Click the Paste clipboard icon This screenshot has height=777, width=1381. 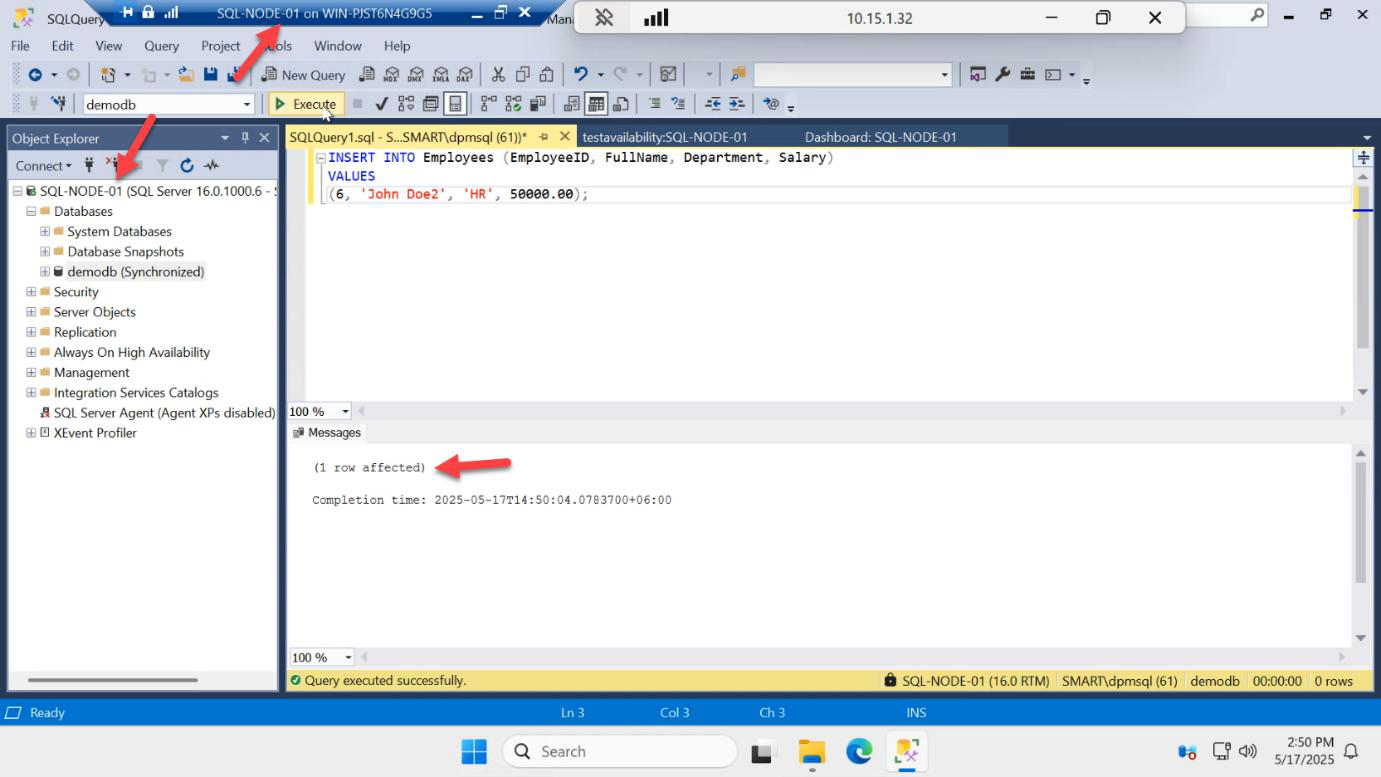coord(546,75)
